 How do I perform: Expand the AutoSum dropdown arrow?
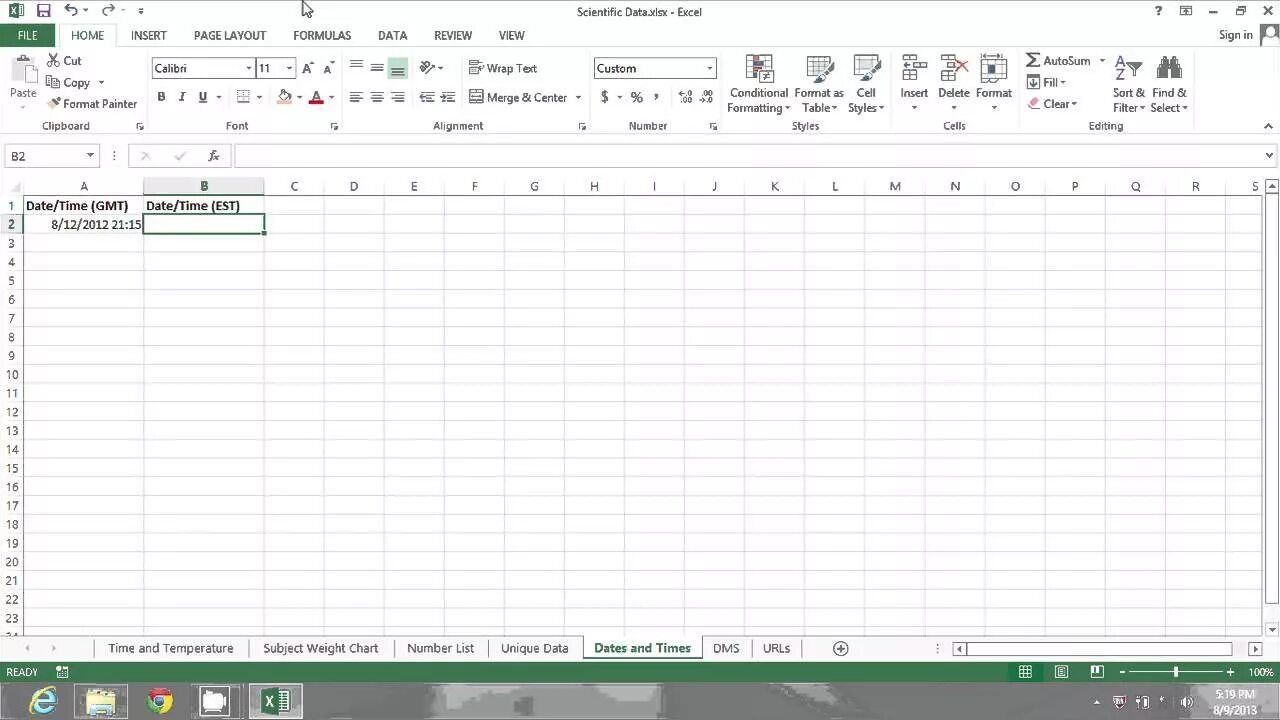[x=1103, y=61]
